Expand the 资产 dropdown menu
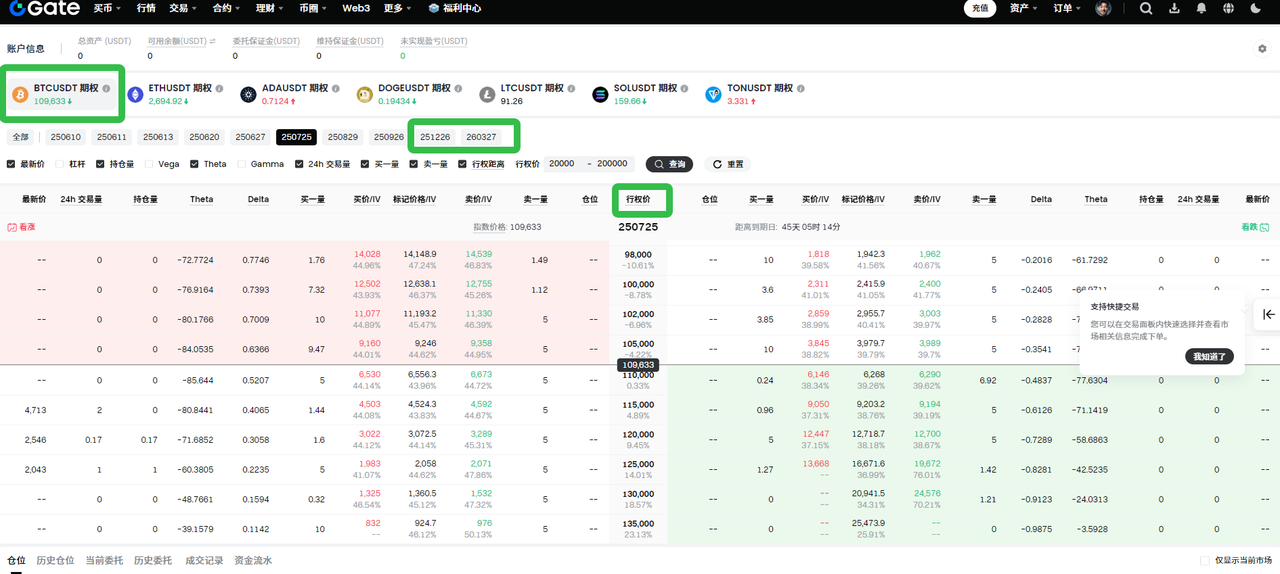The height and width of the screenshot is (574, 1280). (x=1022, y=8)
